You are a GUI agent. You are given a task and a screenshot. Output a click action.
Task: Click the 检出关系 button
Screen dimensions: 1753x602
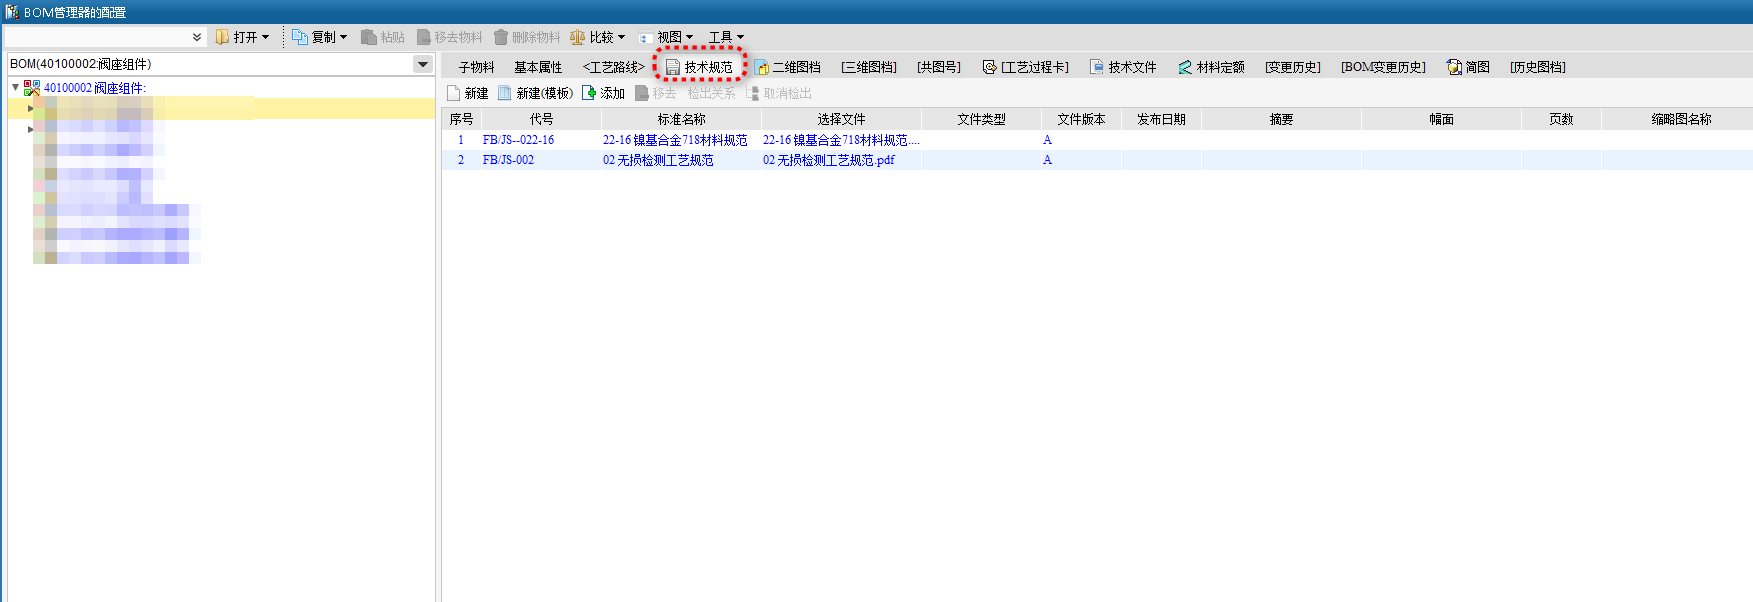[711, 93]
